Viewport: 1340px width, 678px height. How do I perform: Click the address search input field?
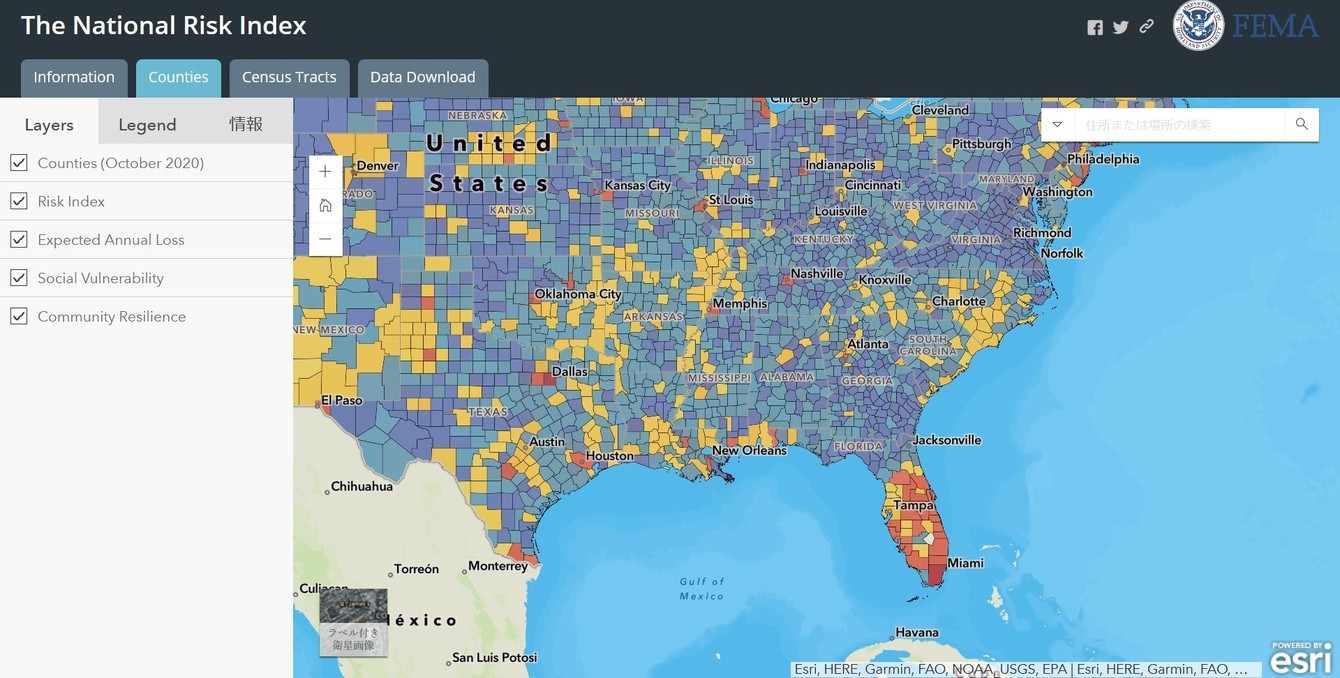(1180, 124)
